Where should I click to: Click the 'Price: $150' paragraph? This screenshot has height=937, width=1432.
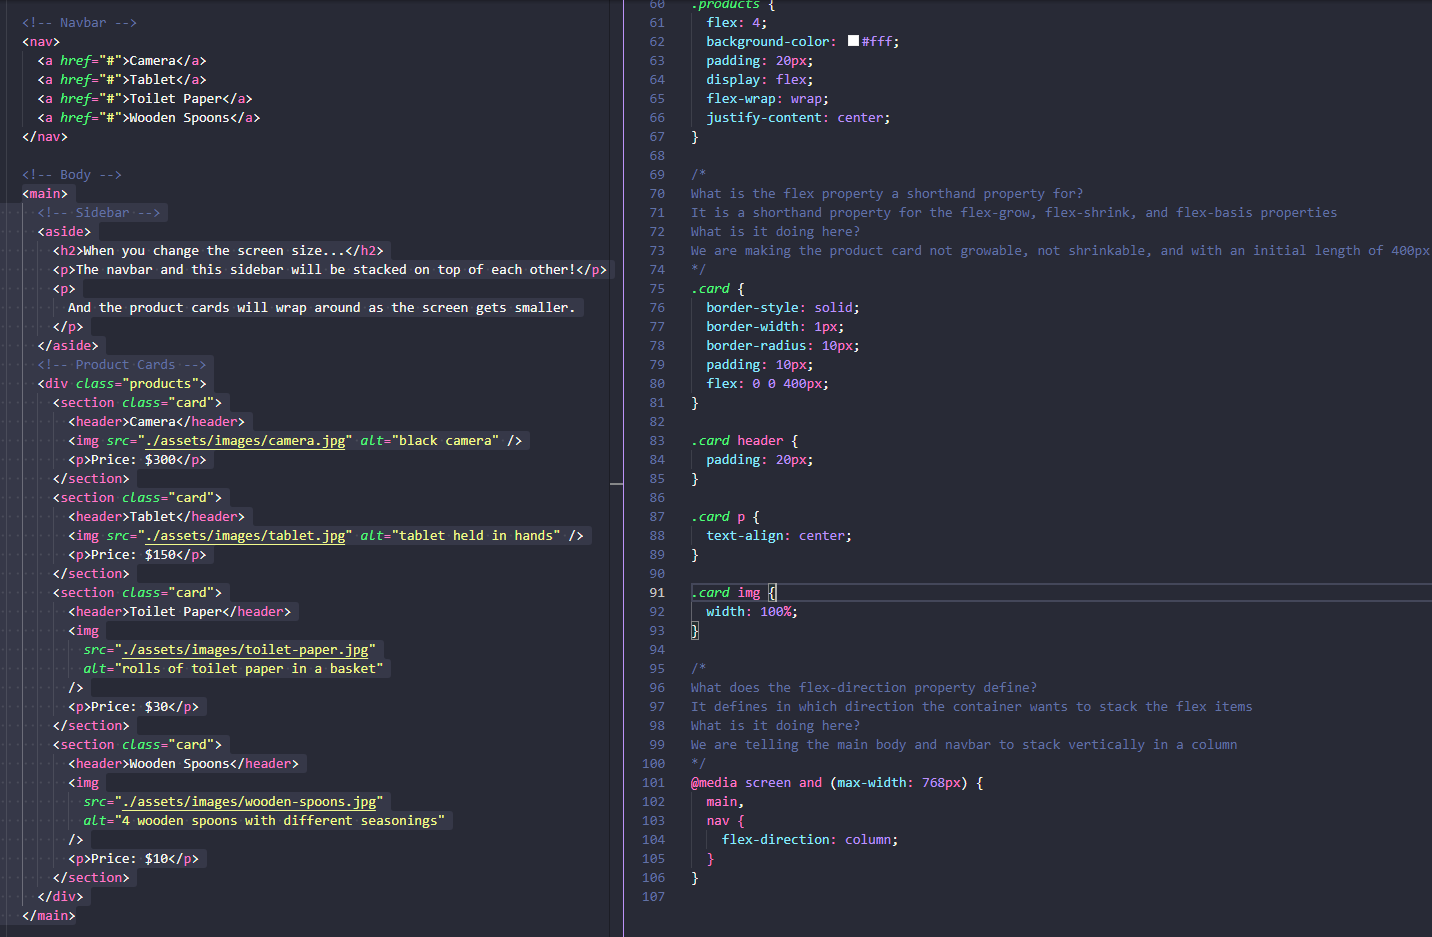(x=137, y=554)
